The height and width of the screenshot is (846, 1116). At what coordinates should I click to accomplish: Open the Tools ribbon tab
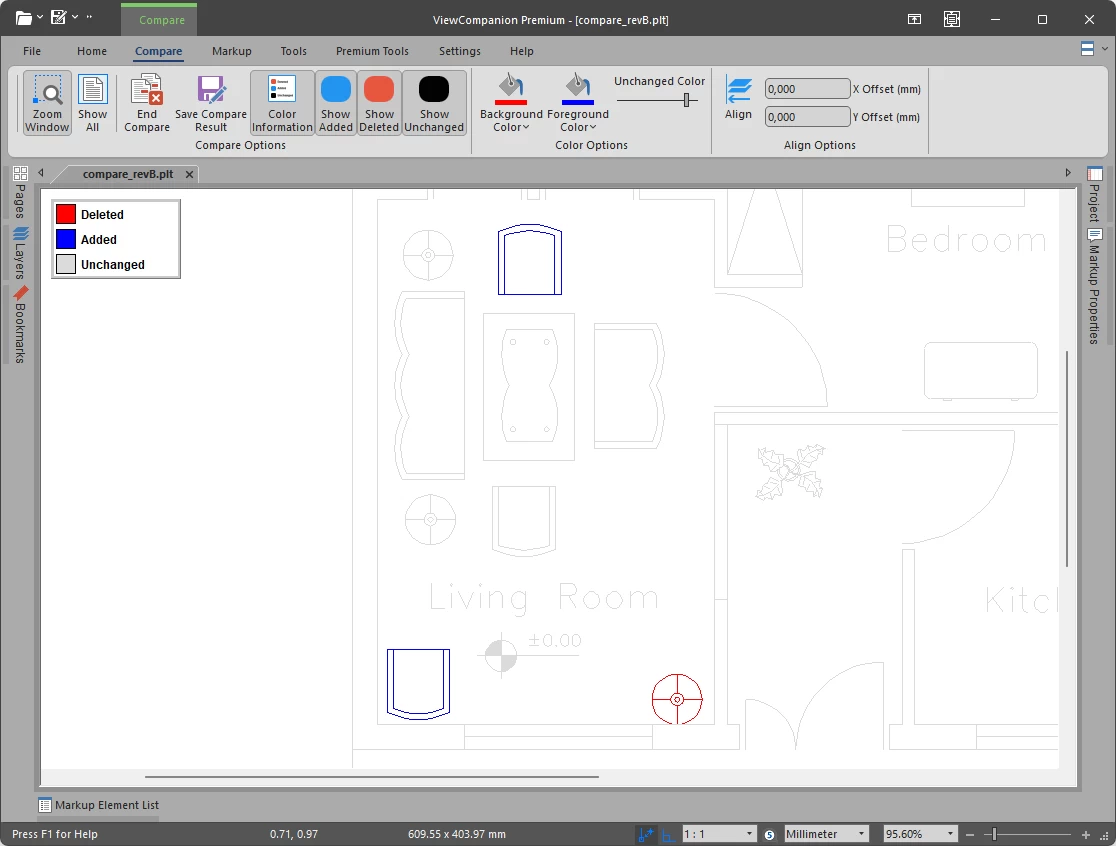pyautogui.click(x=293, y=51)
